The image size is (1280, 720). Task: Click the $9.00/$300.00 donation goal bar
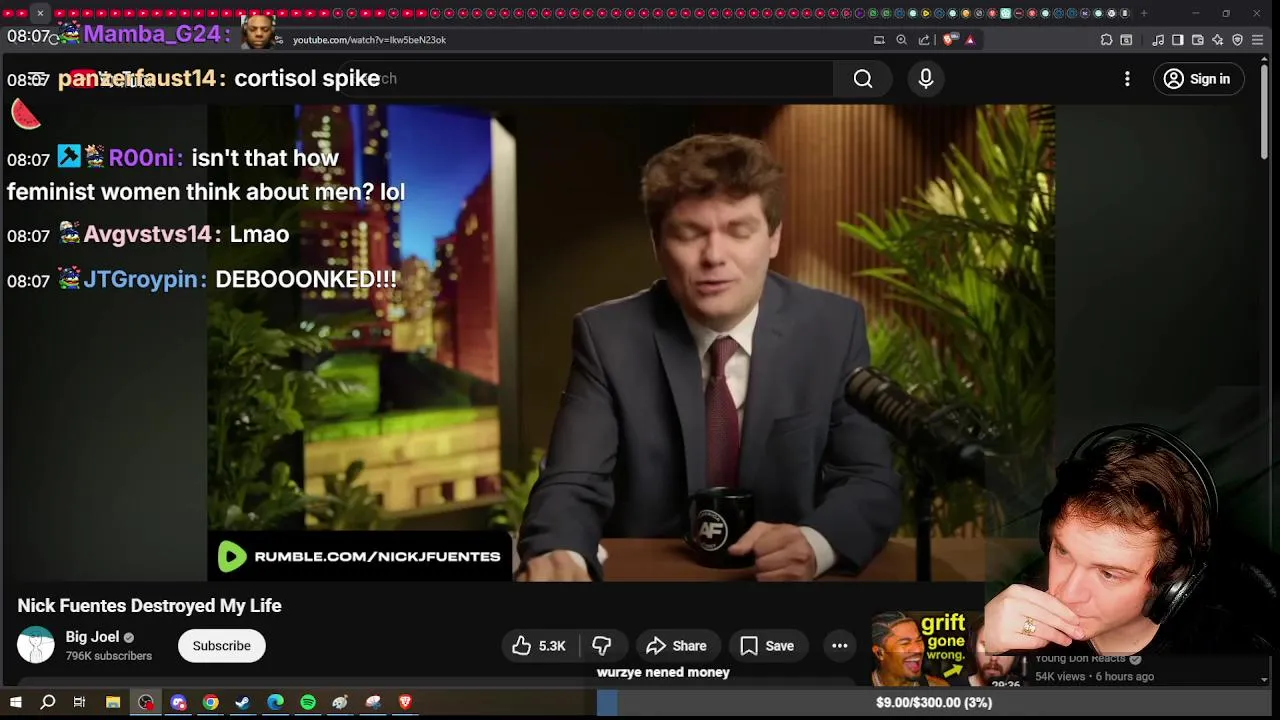(x=933, y=703)
